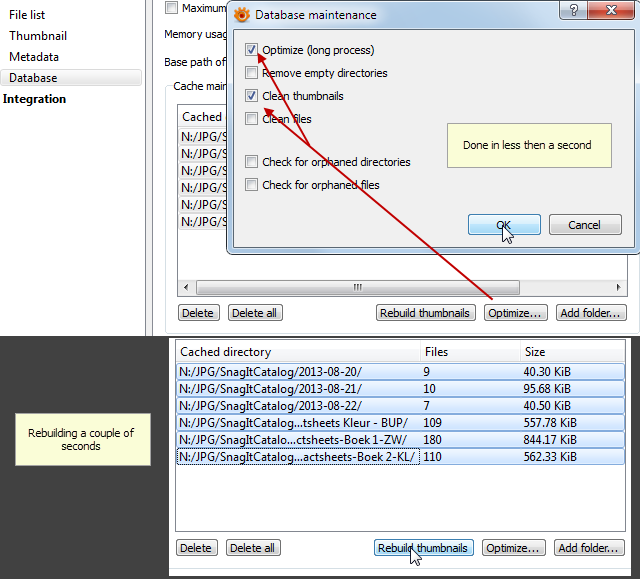
Task: Select row N:/JPG/SnagItCatalog/2013-08-22/
Action: pos(400,406)
